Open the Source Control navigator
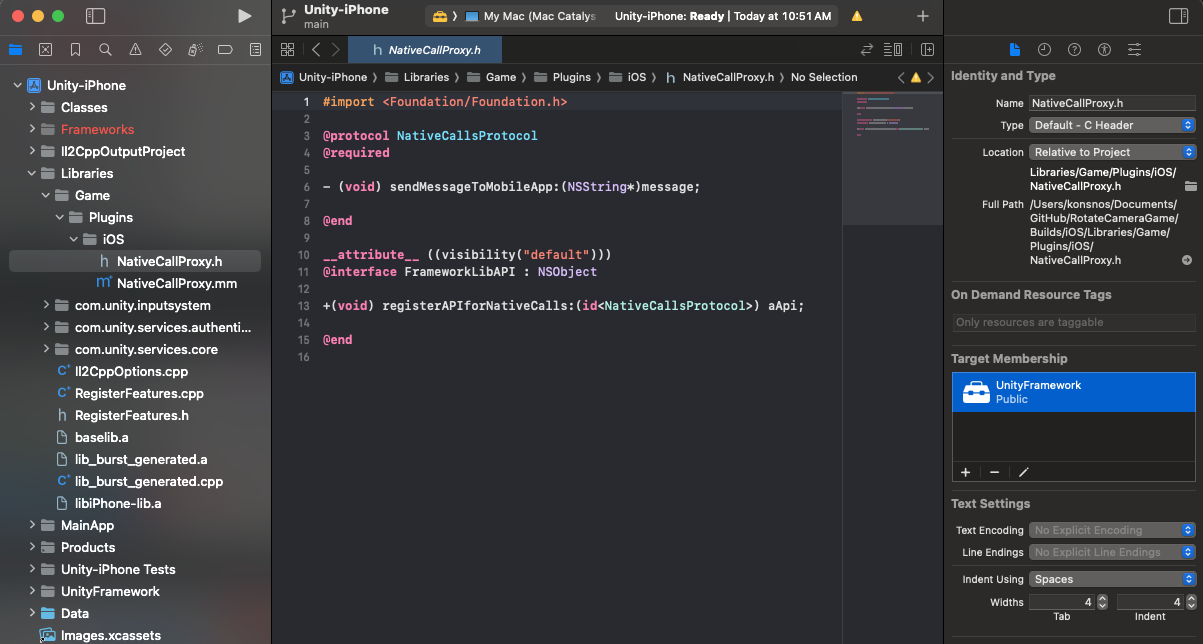Image resolution: width=1203 pixels, height=644 pixels. click(45, 49)
